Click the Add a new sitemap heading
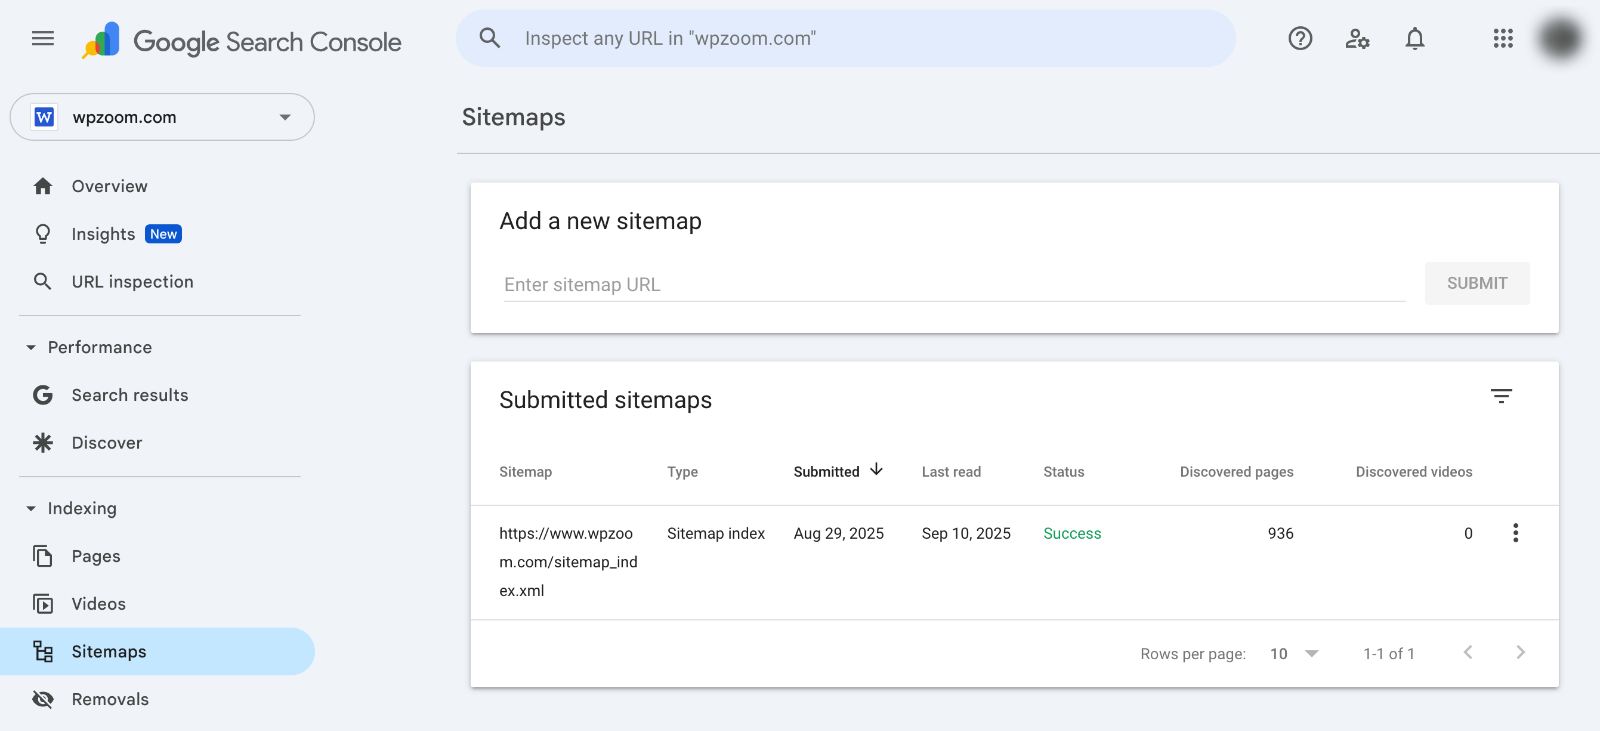This screenshot has height=731, width=1600. tap(601, 221)
